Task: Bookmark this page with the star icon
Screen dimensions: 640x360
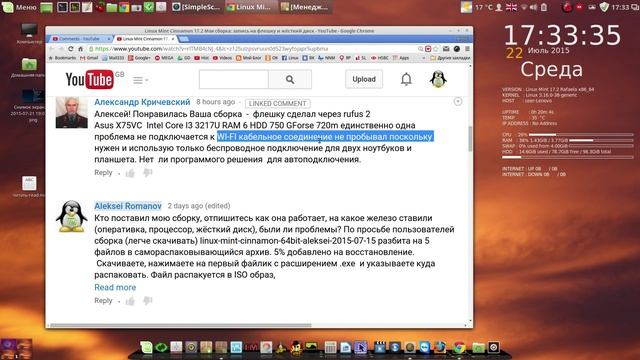Action: coord(436,49)
